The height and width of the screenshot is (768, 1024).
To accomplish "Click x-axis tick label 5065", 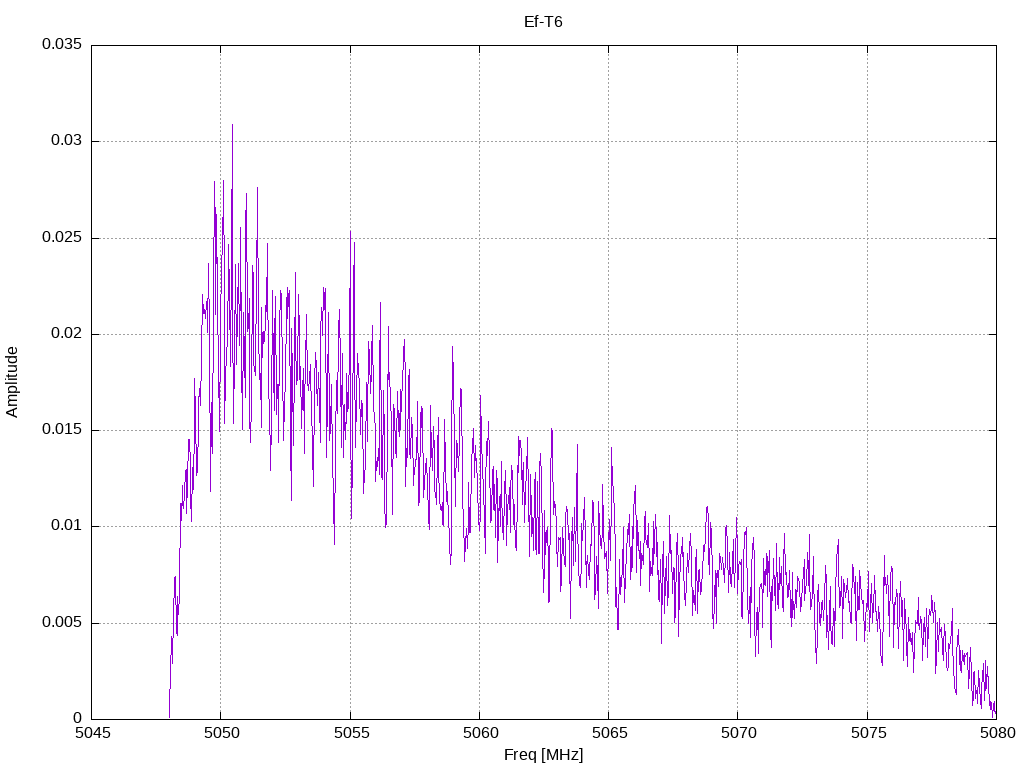I will [610, 733].
